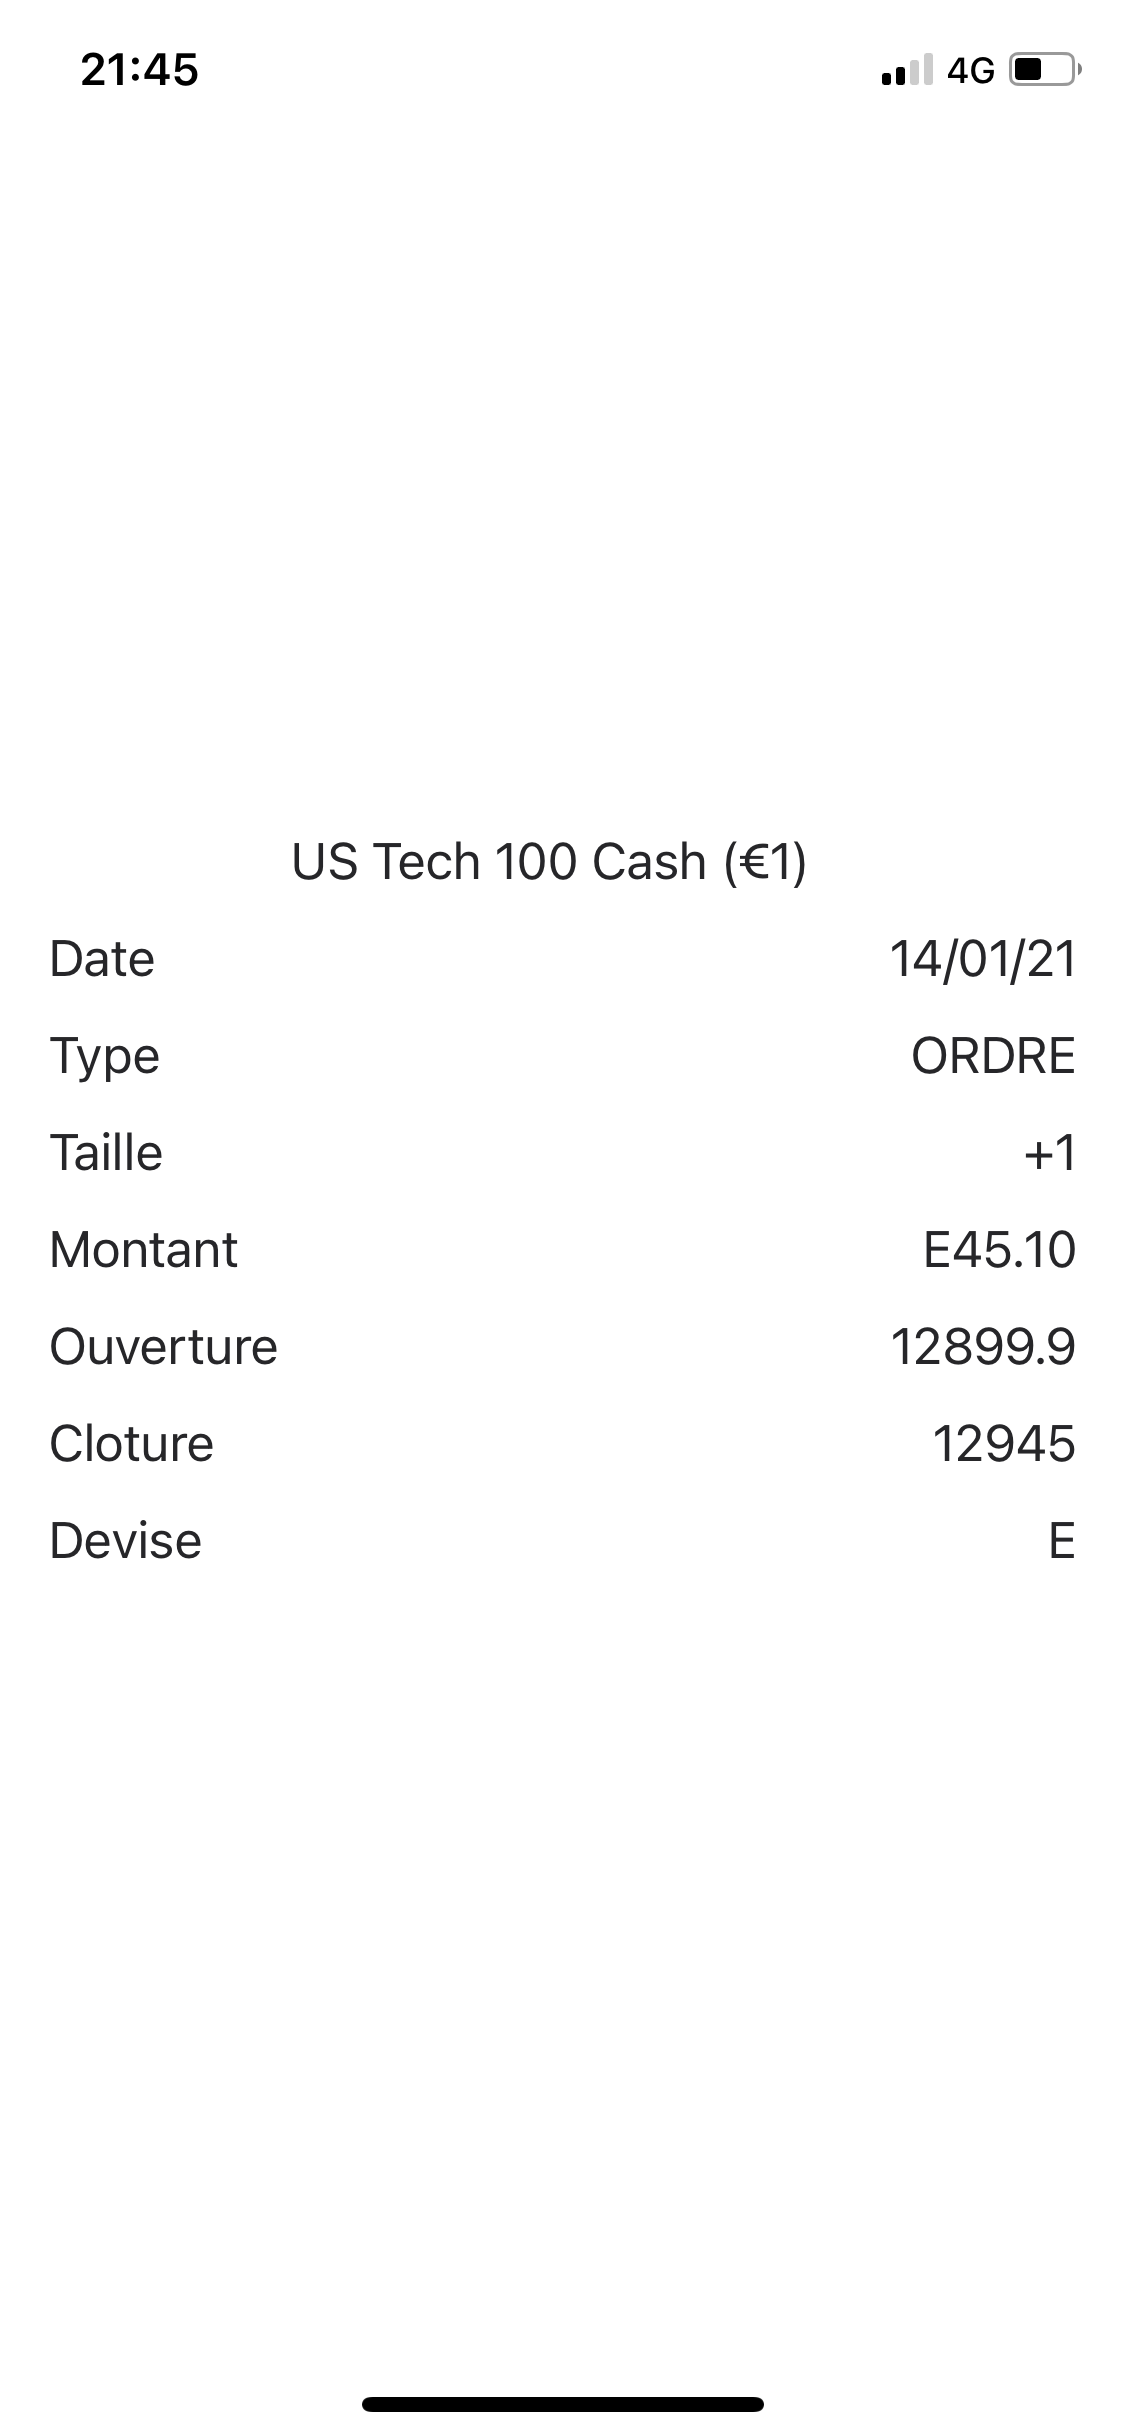The height and width of the screenshot is (2436, 1125).
Task: Select the Date row label
Action: coord(102,959)
